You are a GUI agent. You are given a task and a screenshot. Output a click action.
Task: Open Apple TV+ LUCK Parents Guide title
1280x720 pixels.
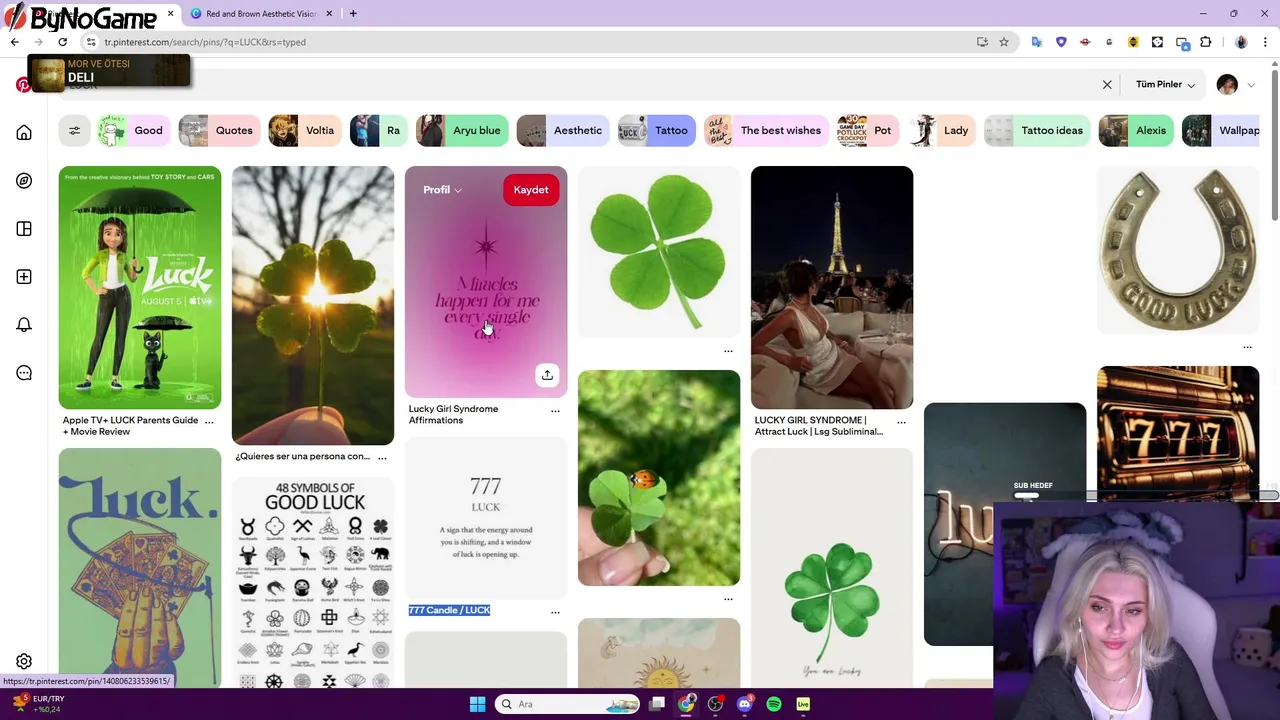click(x=130, y=426)
